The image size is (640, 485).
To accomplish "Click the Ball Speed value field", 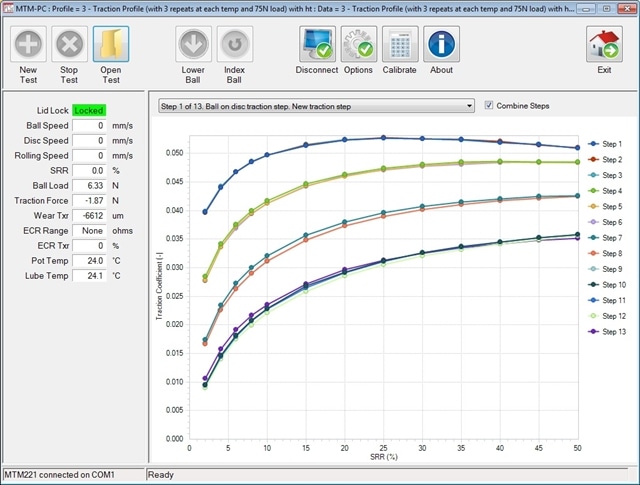I will pos(89,125).
